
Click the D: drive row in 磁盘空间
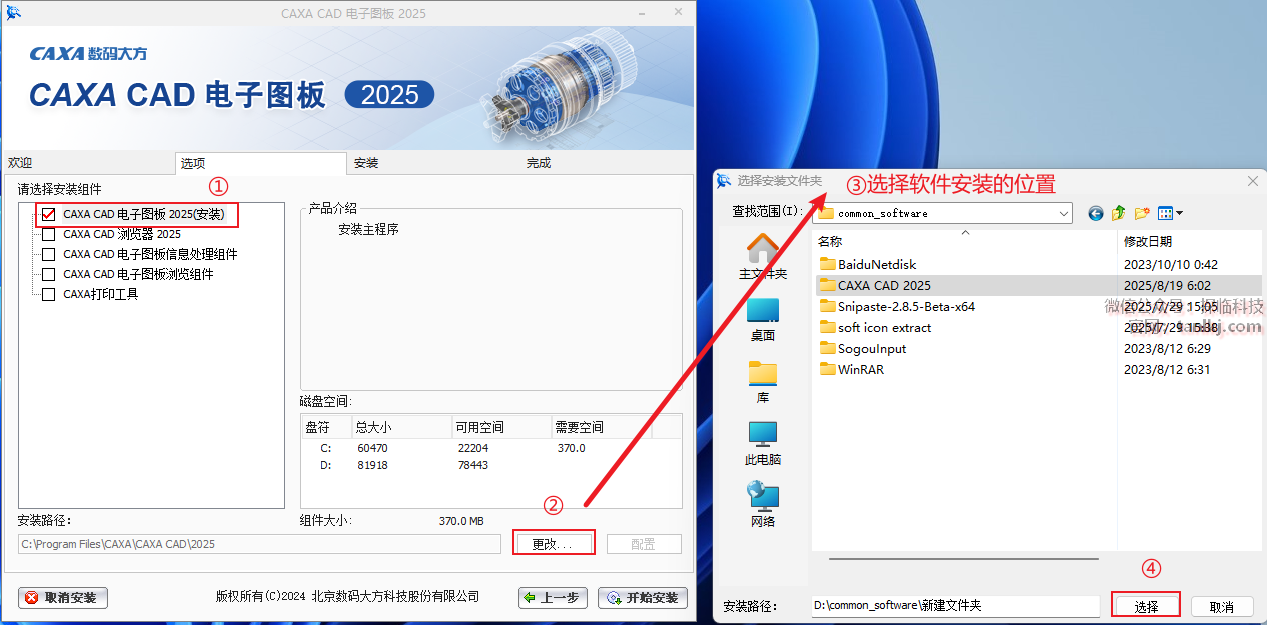click(x=491, y=466)
